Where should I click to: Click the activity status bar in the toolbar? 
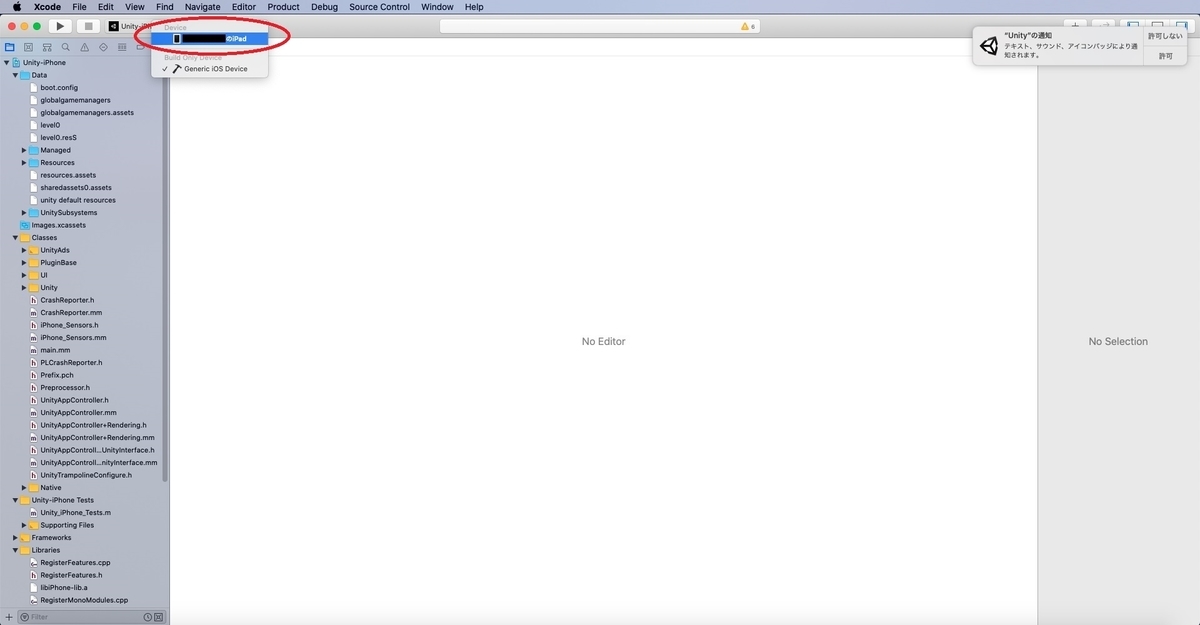coord(600,26)
